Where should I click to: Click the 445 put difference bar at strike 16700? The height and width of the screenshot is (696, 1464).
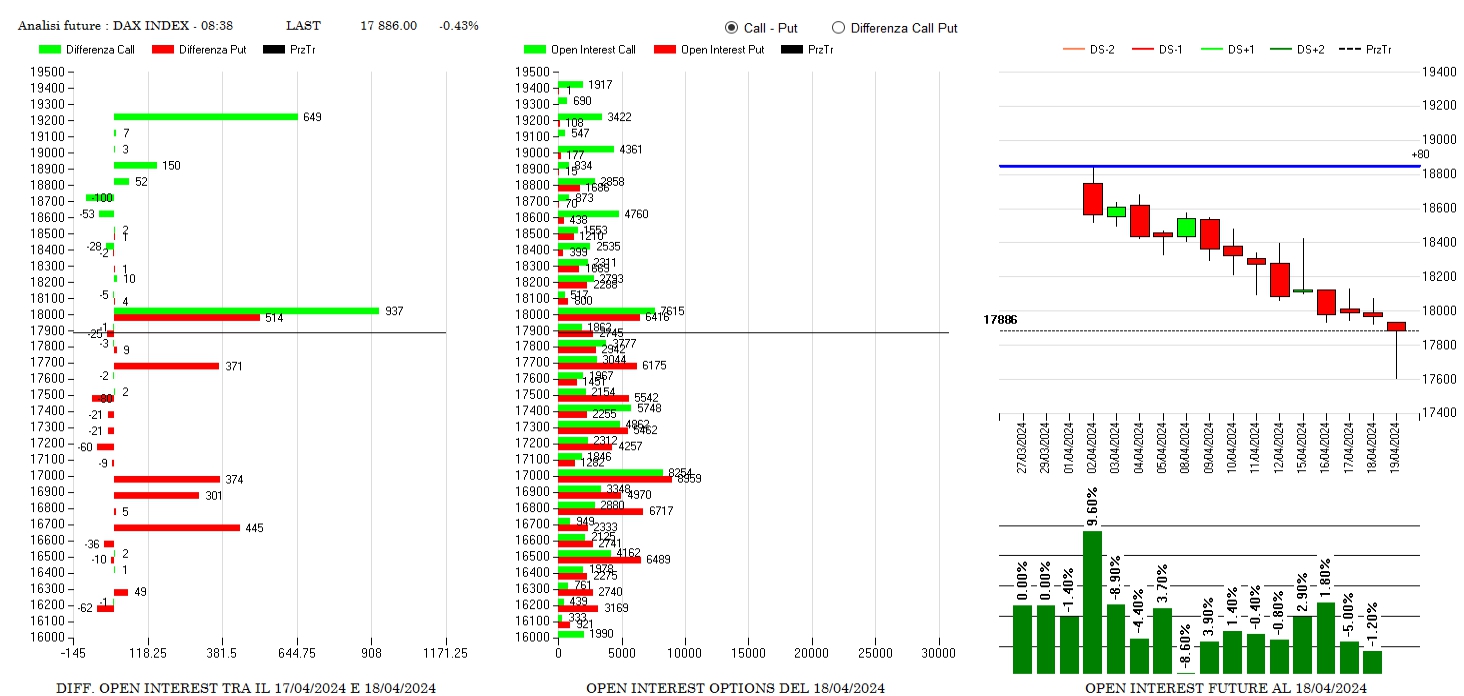[177, 527]
